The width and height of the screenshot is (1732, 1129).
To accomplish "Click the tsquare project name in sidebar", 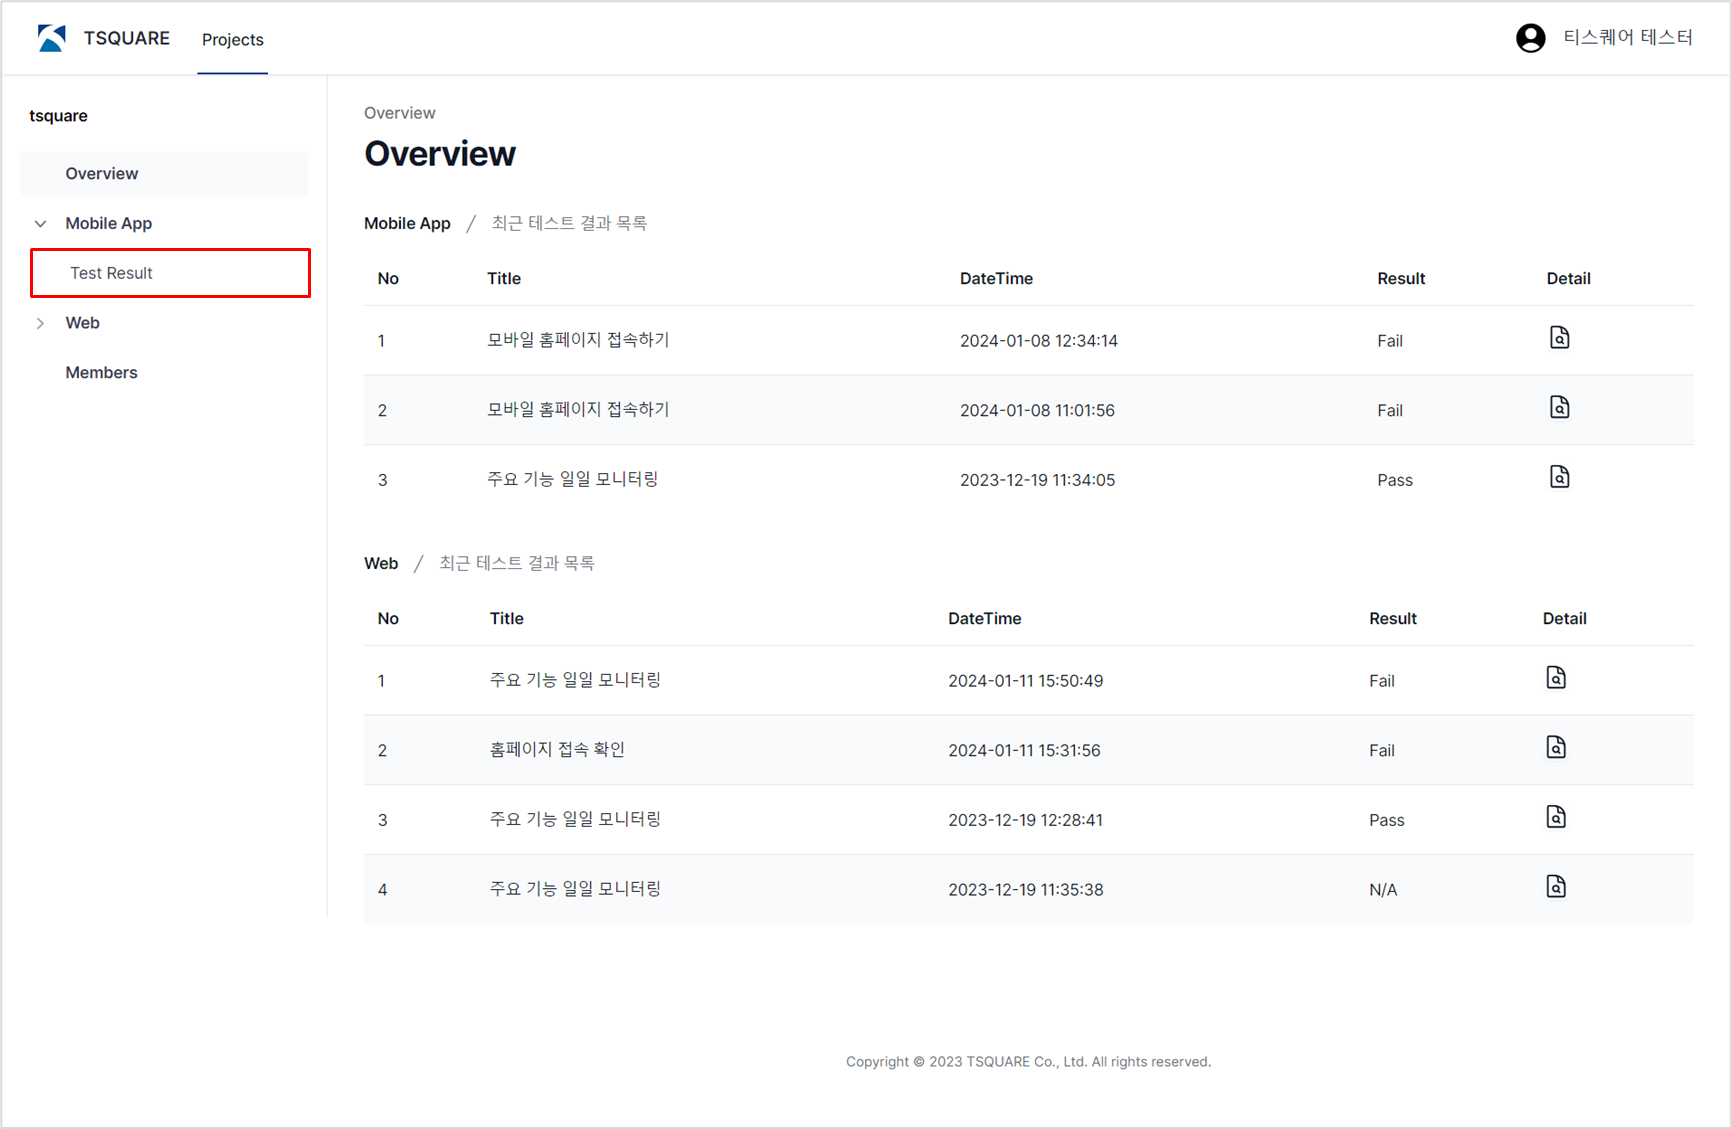I will point(58,116).
